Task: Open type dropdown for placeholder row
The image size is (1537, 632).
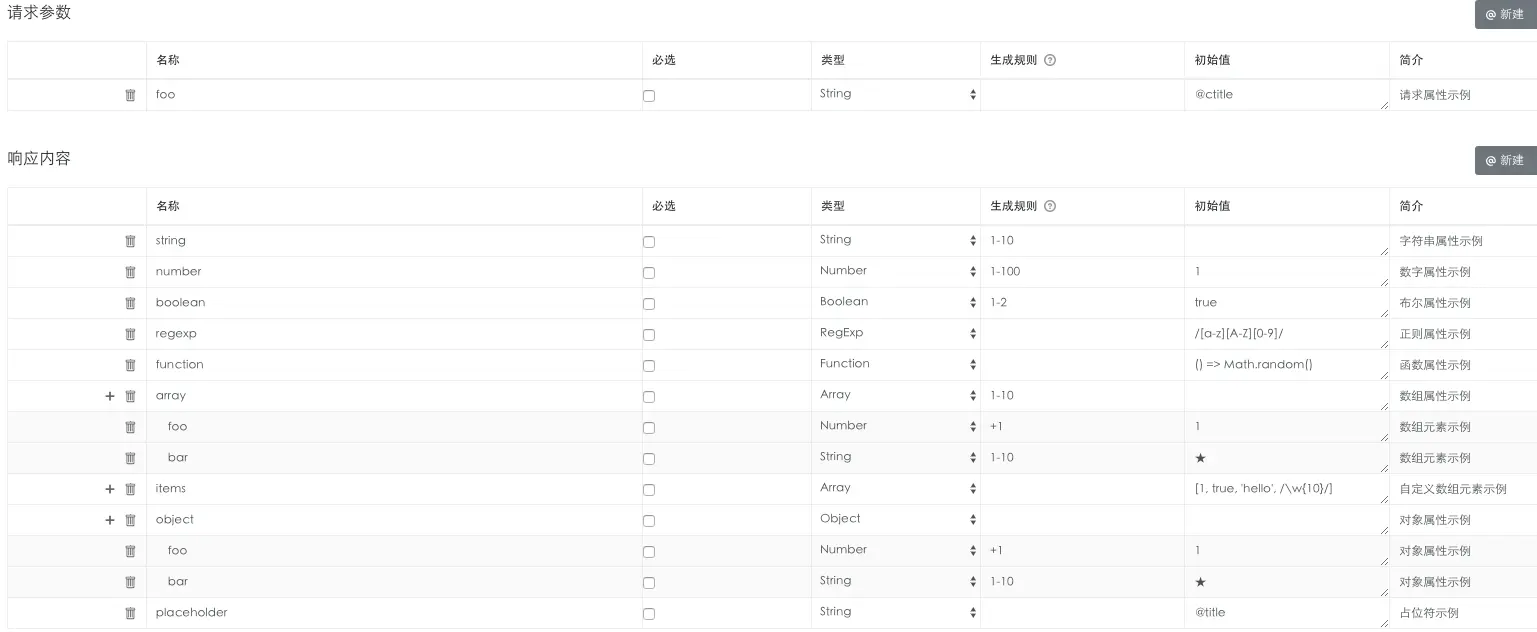Action: click(x=896, y=612)
